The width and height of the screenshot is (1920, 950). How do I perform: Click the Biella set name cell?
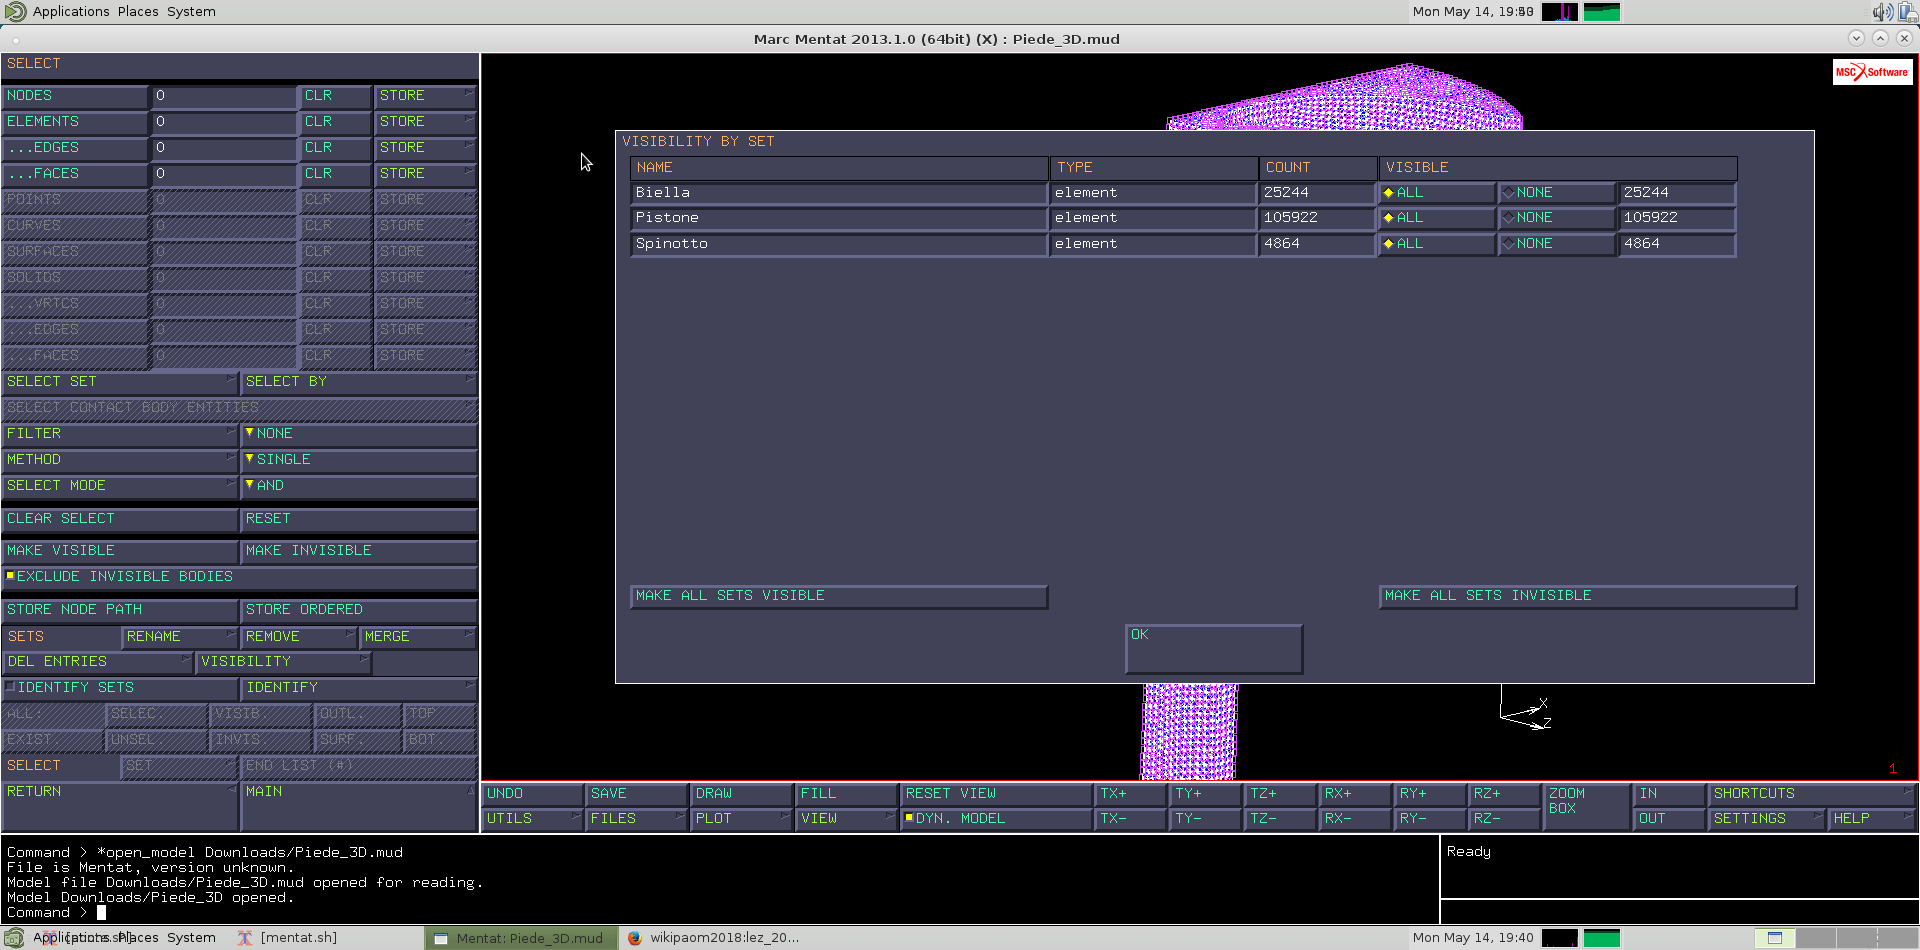pos(839,193)
